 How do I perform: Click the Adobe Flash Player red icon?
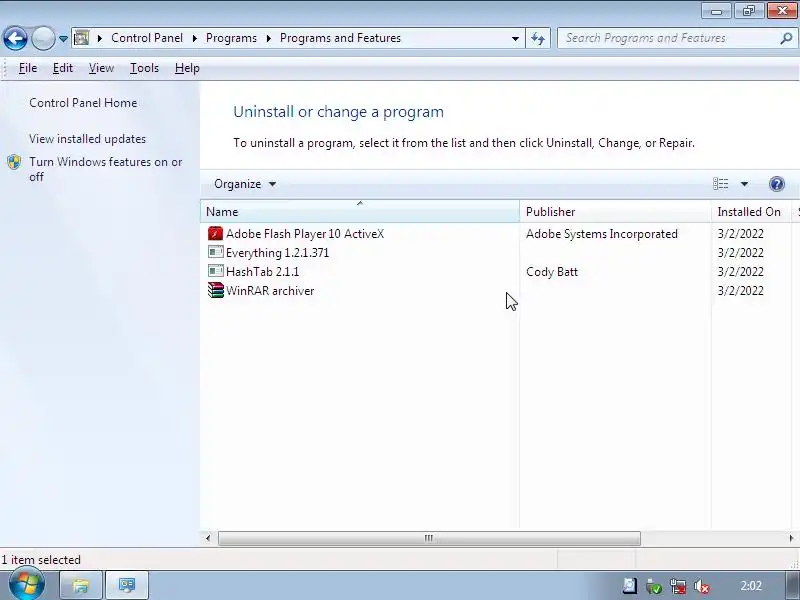pos(215,234)
